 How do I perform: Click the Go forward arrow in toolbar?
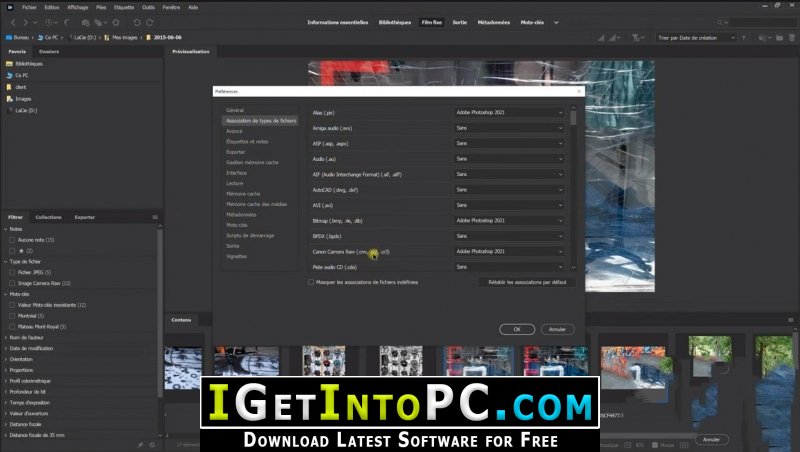tap(25, 22)
